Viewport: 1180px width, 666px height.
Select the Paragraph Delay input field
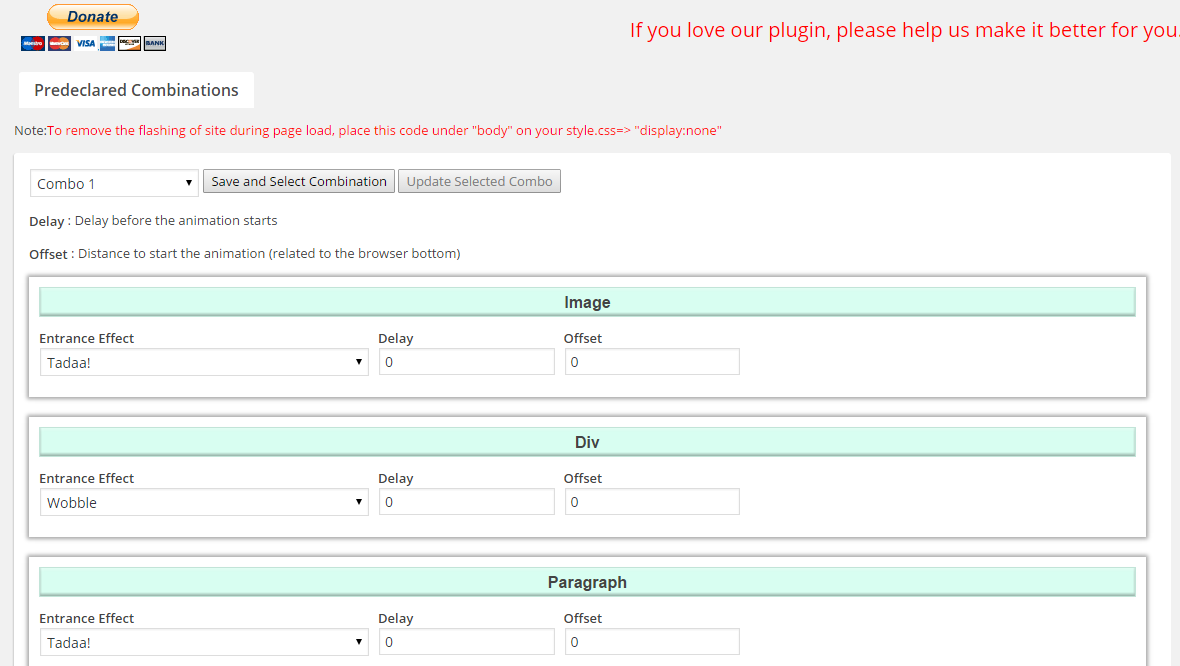pos(467,642)
